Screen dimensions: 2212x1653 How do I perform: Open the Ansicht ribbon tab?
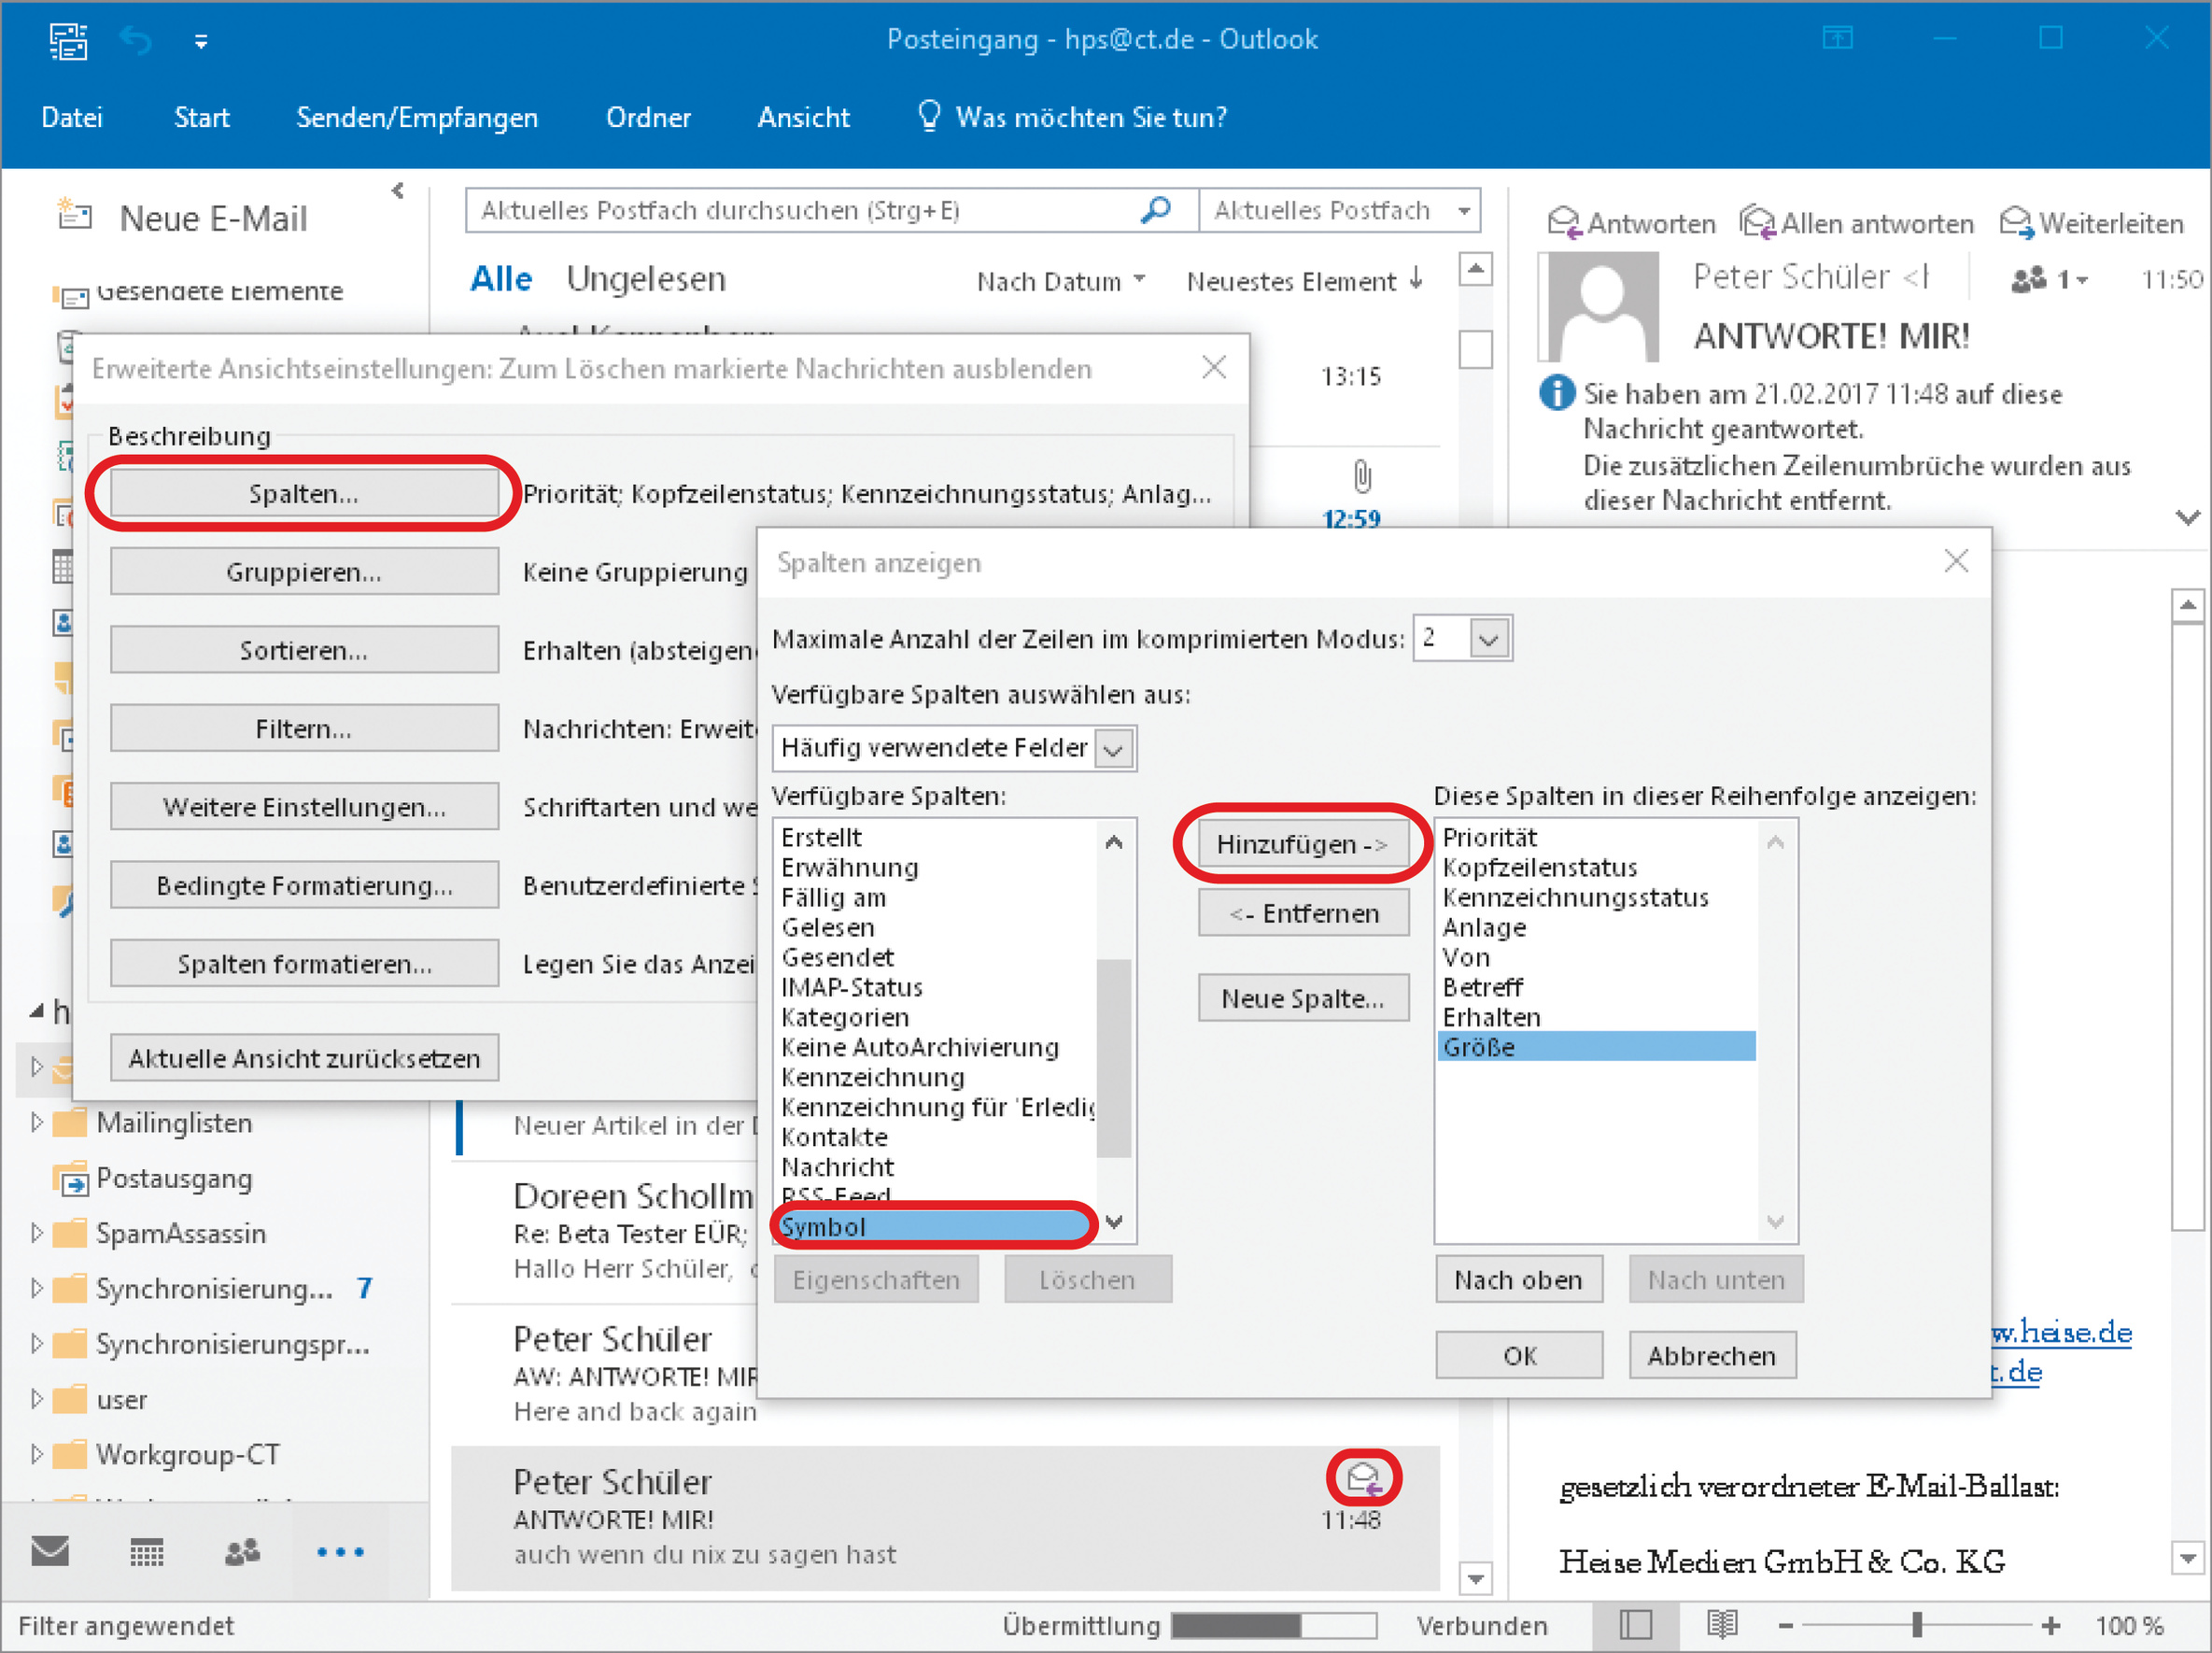(803, 117)
